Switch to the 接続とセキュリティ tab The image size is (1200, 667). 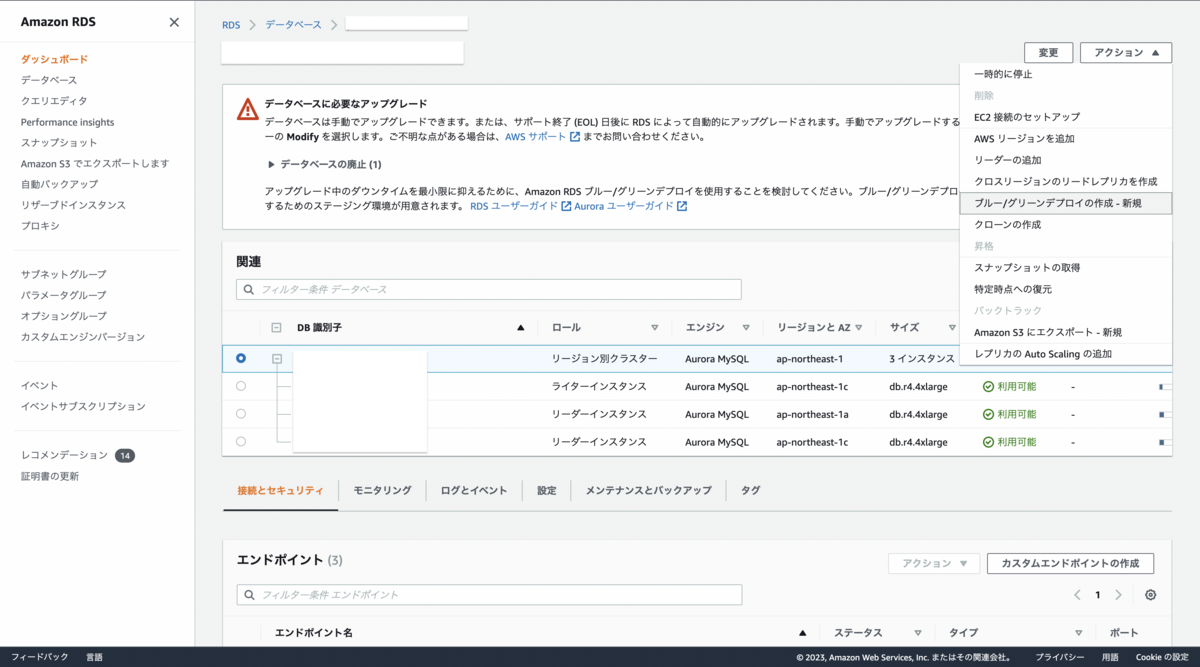pyautogui.click(x=280, y=490)
